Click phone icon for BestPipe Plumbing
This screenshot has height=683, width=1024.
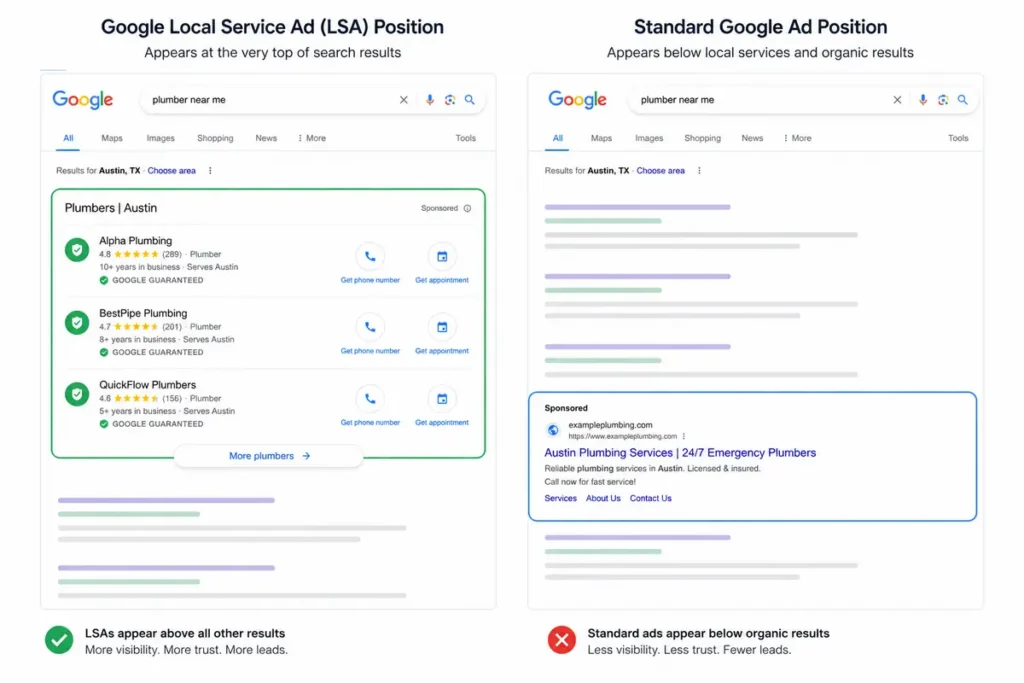point(370,327)
